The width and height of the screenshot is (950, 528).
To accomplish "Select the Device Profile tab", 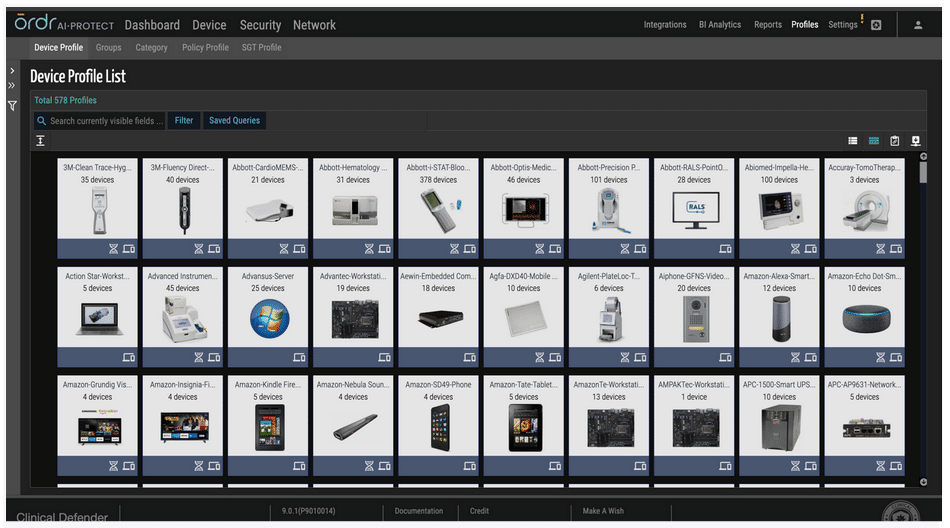I will point(58,47).
